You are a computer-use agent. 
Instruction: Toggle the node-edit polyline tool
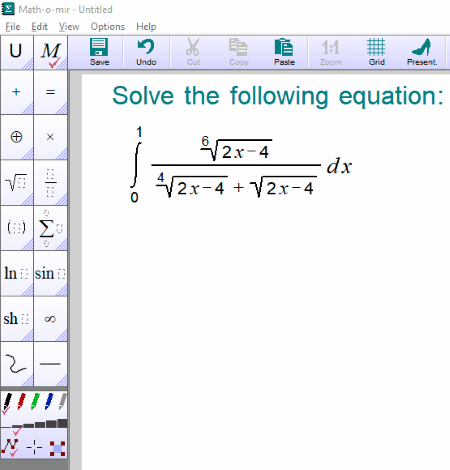tap(10, 447)
